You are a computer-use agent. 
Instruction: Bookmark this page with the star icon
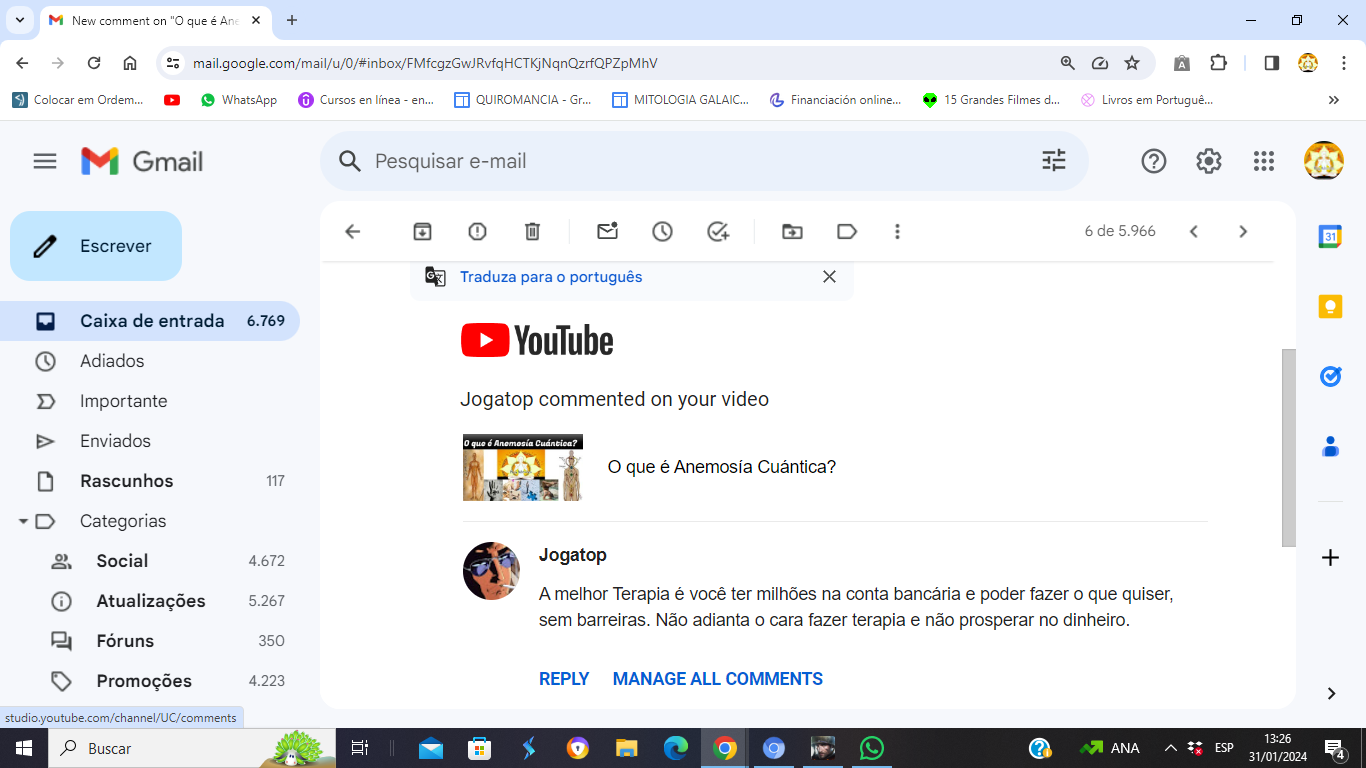(x=1132, y=63)
